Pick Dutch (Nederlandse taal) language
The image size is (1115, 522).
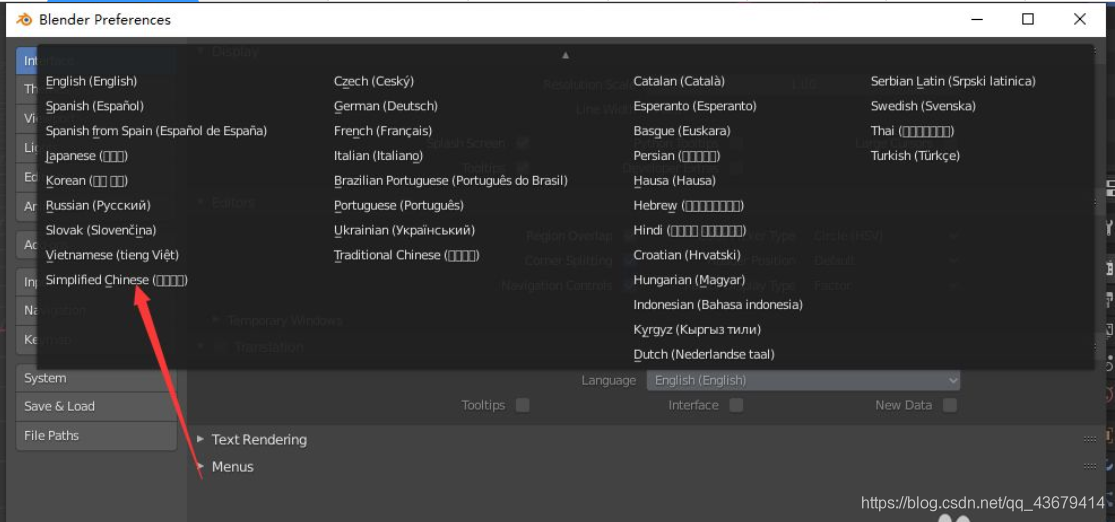tap(704, 355)
